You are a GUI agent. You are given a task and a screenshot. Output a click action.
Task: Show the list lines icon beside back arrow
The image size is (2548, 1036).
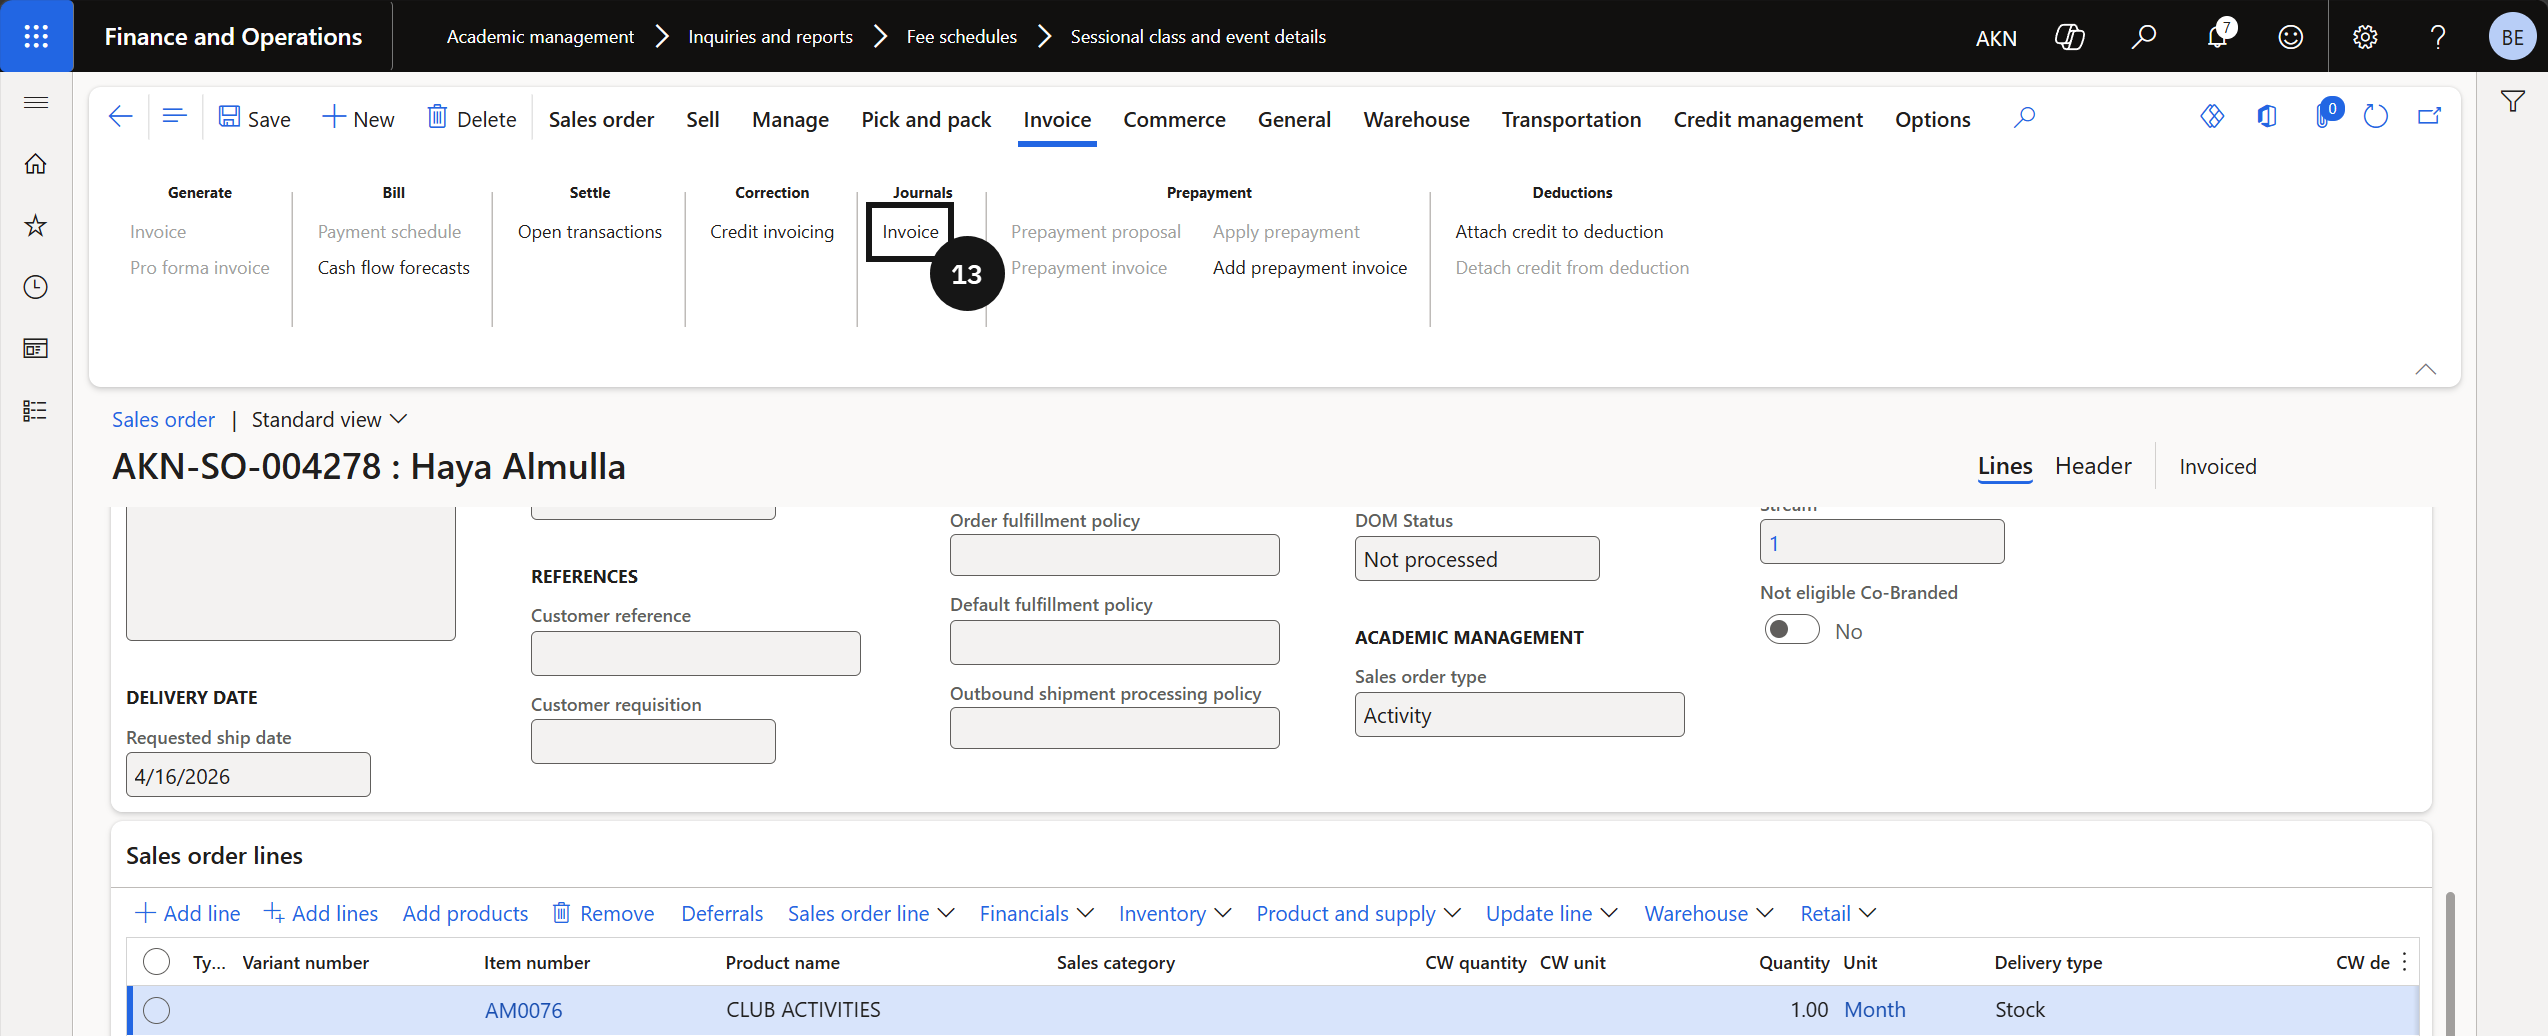(x=175, y=117)
